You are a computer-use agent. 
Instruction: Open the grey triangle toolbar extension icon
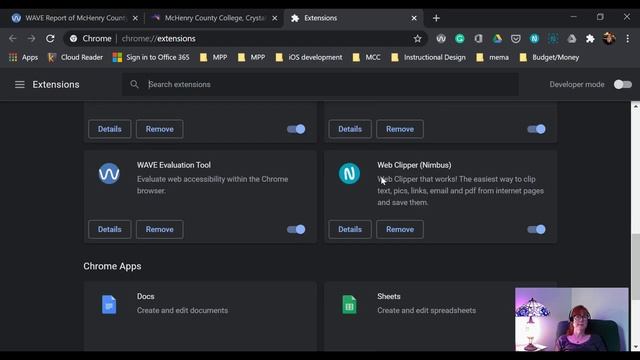coord(571,39)
